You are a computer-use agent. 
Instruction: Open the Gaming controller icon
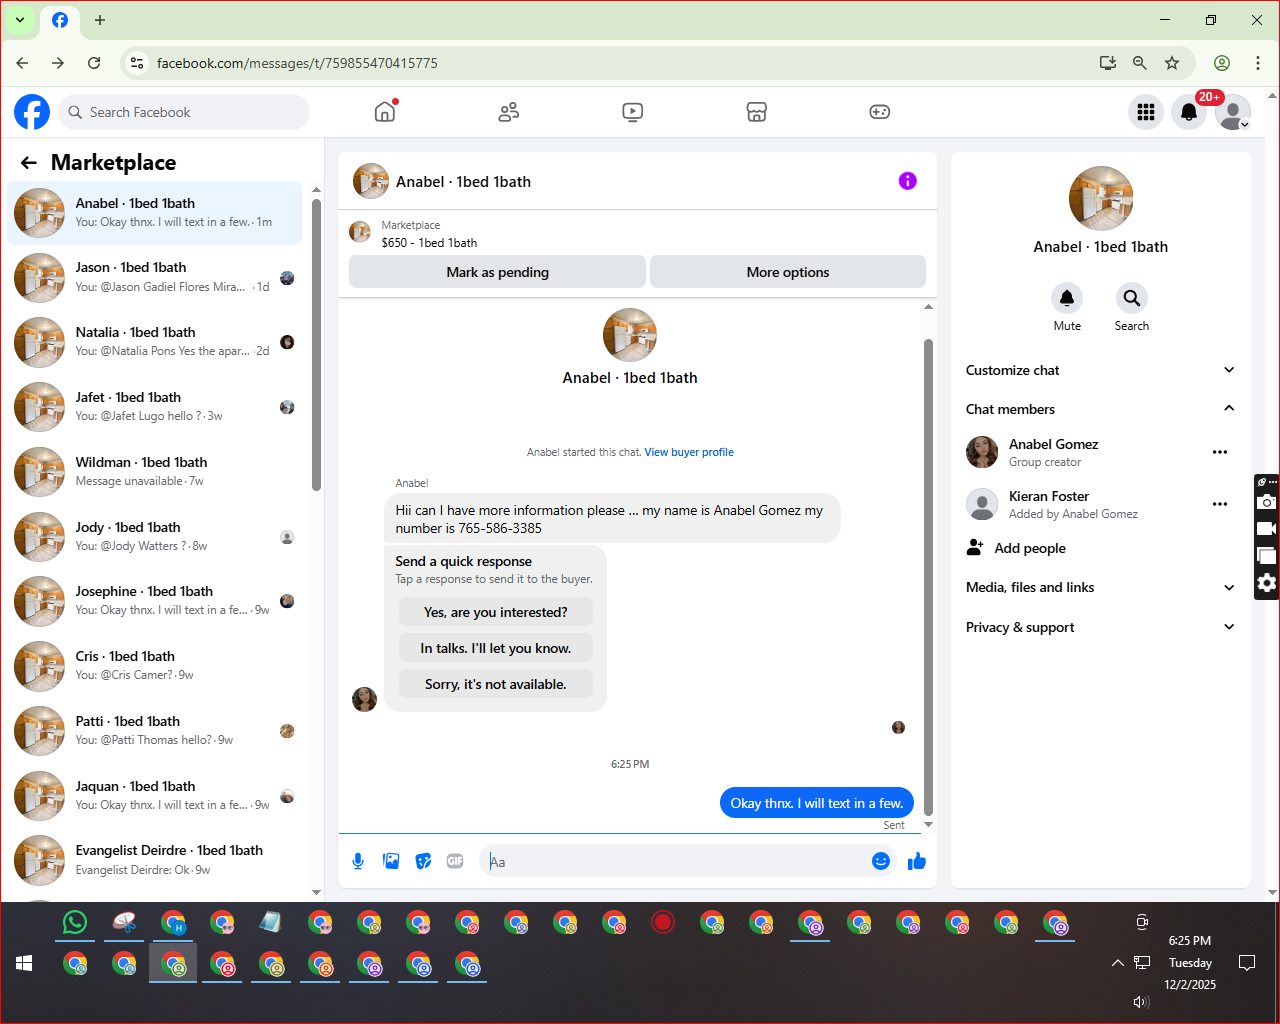[880, 112]
